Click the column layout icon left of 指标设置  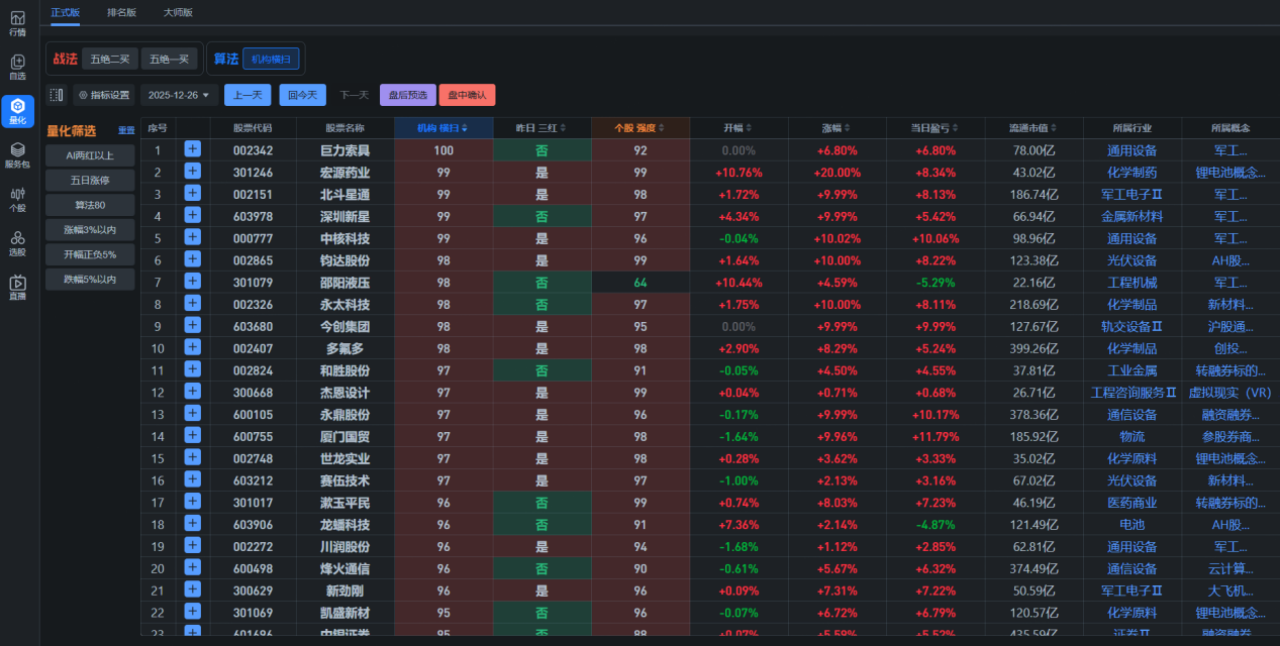57,95
